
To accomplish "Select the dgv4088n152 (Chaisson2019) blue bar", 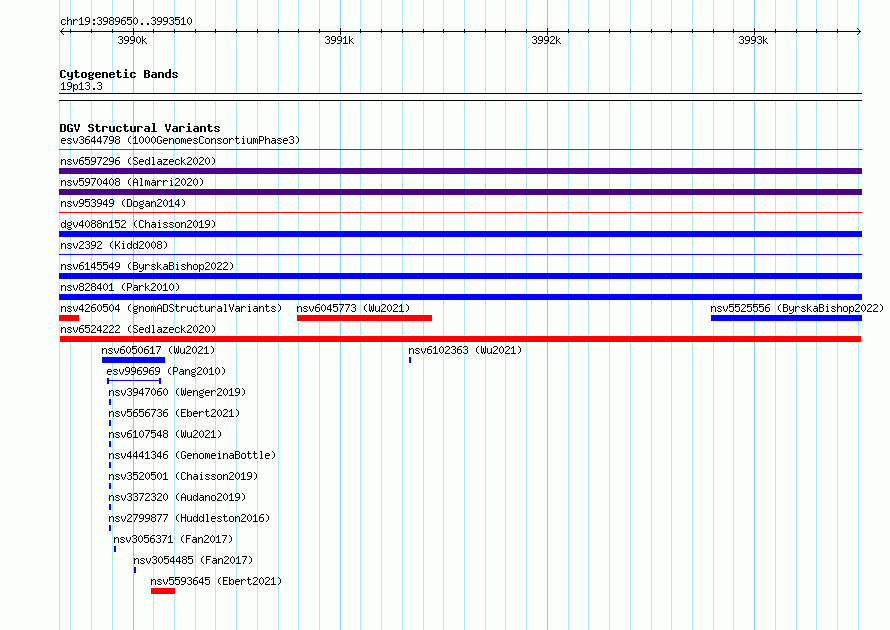I will point(460,234).
